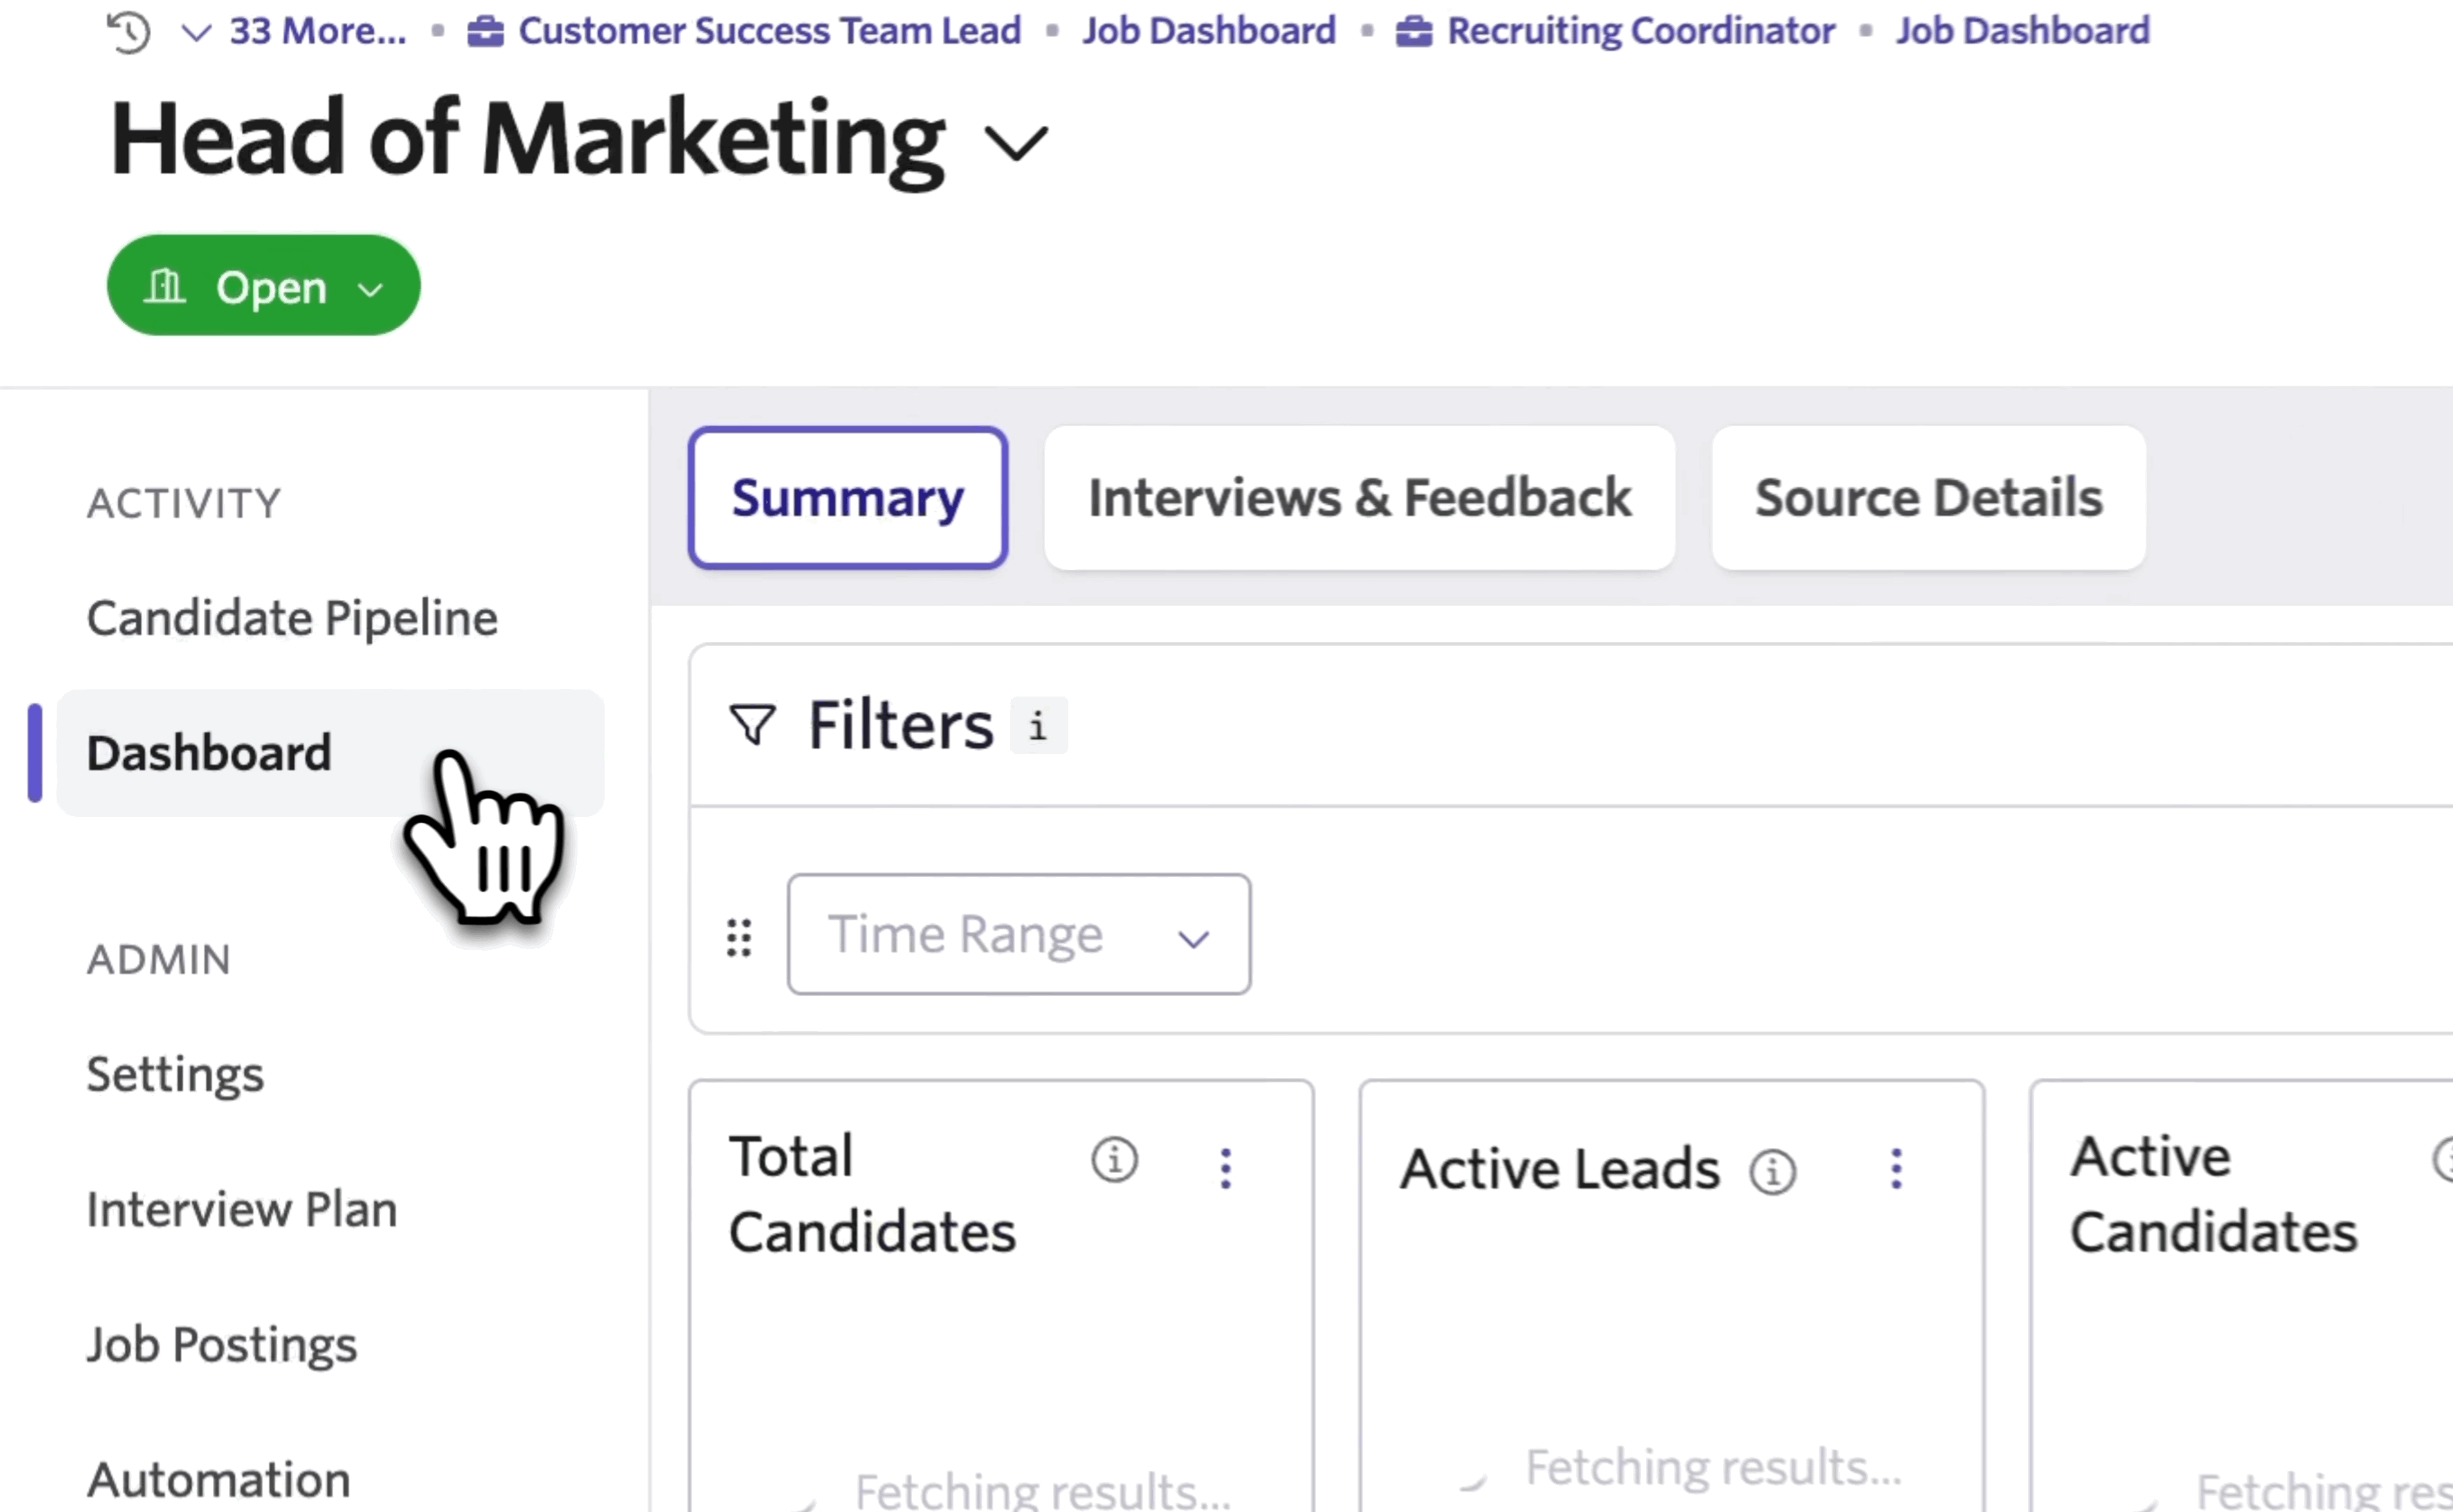This screenshot has width=2453, height=1512.
Task: Open Total Candidates three-dot menu
Action: point(1225,1167)
